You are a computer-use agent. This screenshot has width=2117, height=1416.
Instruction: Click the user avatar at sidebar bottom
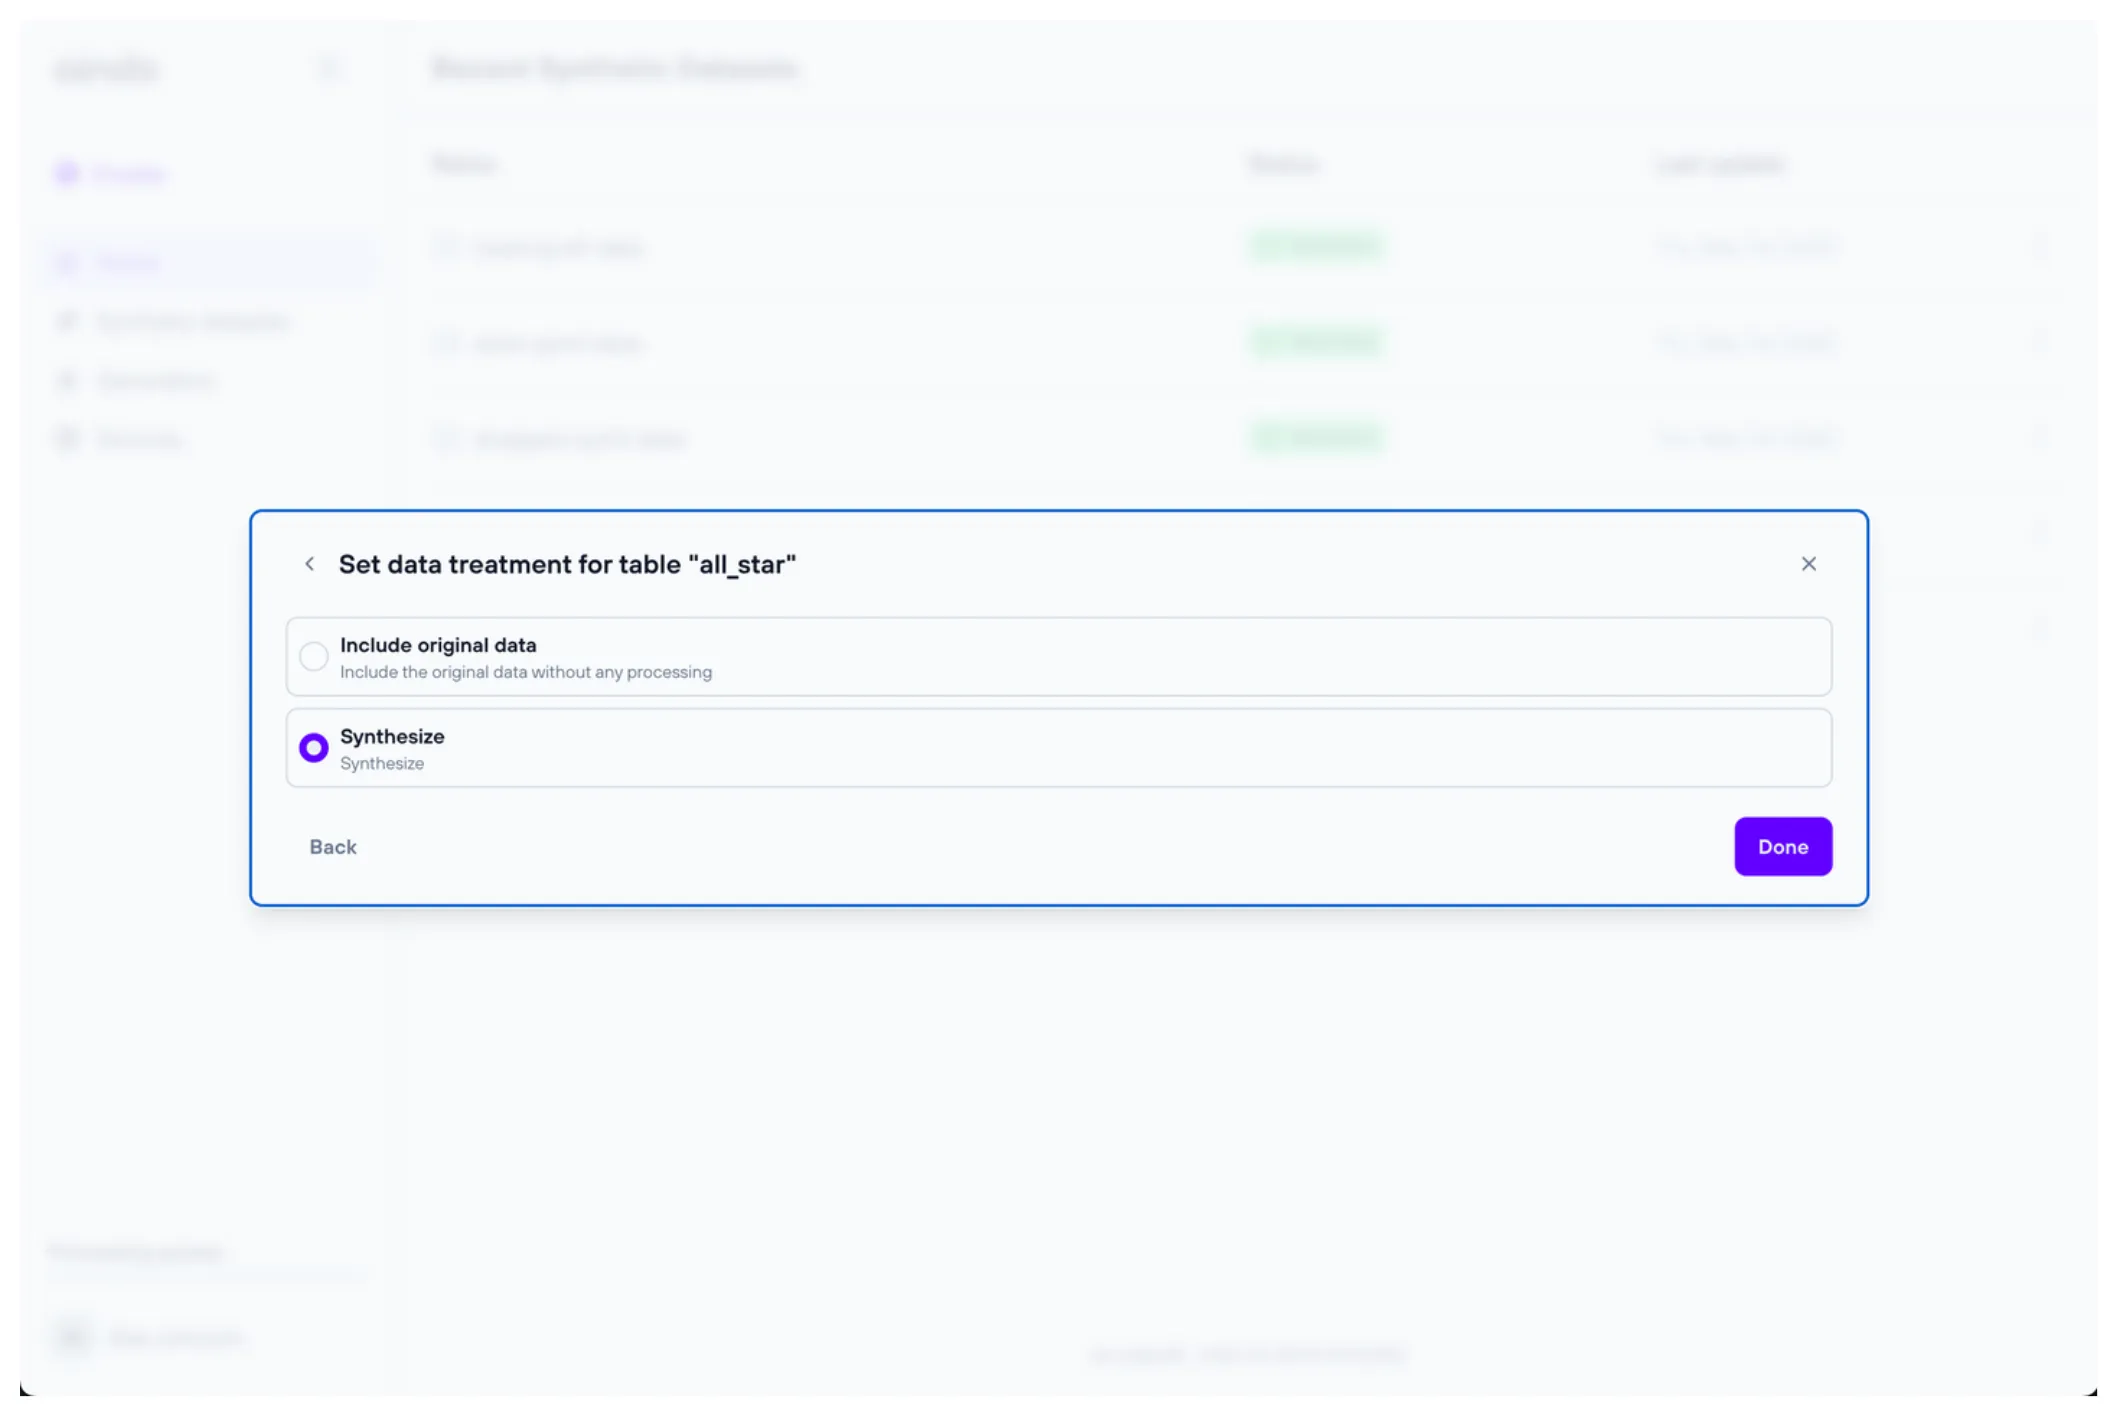tap(73, 1337)
